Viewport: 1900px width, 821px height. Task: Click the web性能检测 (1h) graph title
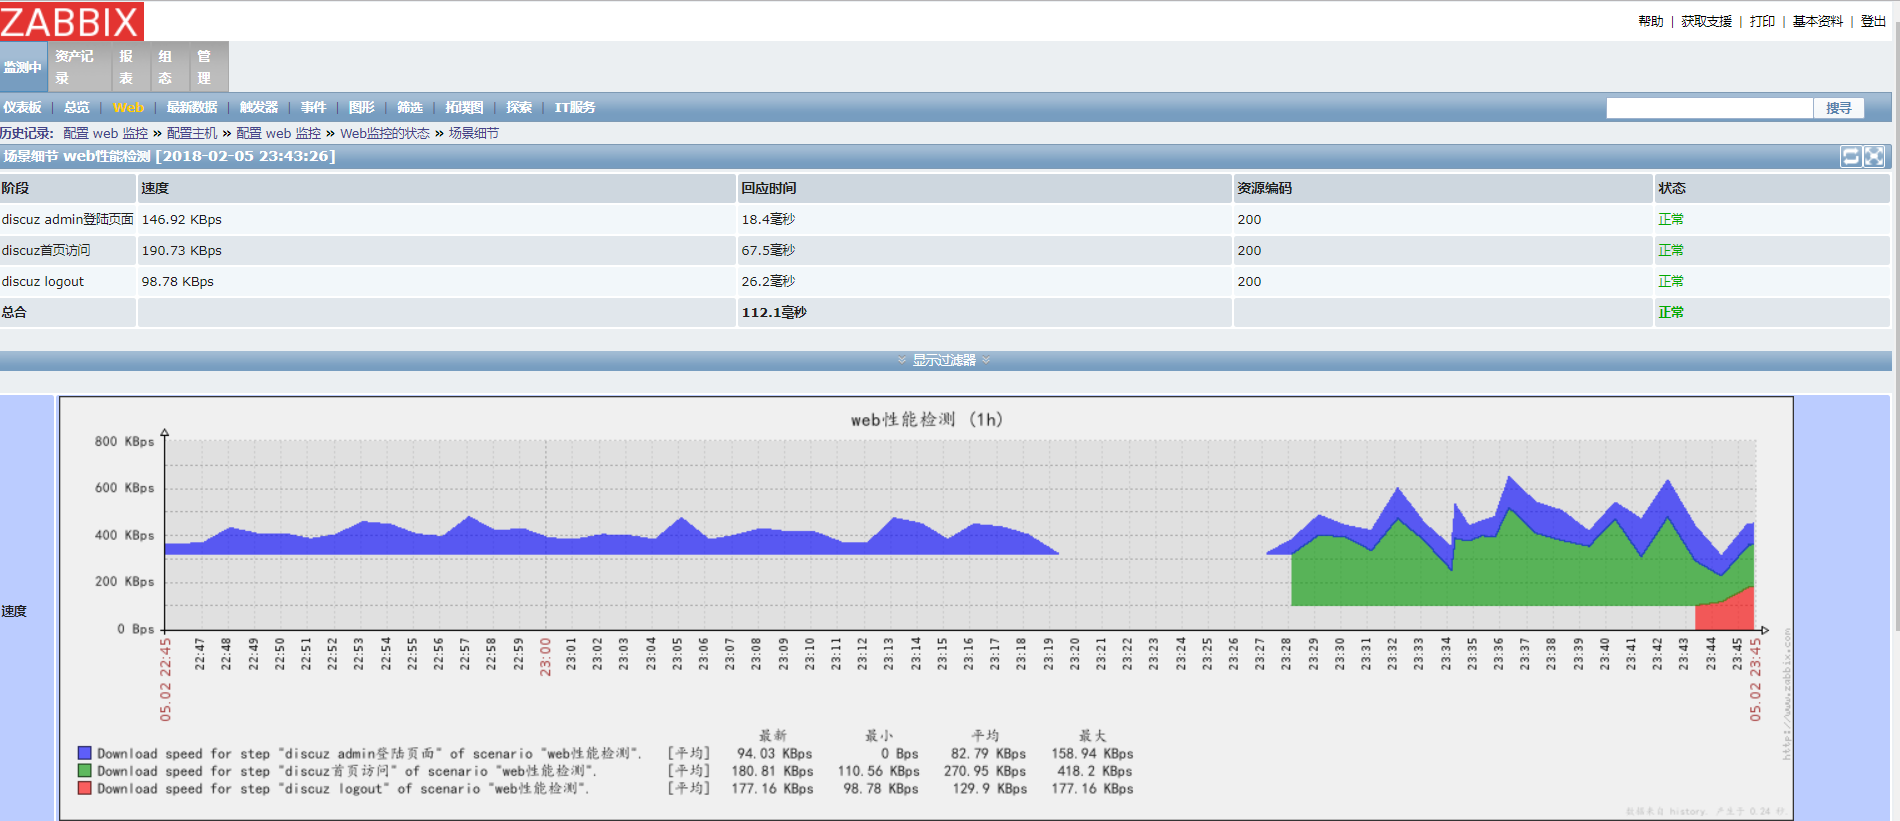(x=927, y=420)
